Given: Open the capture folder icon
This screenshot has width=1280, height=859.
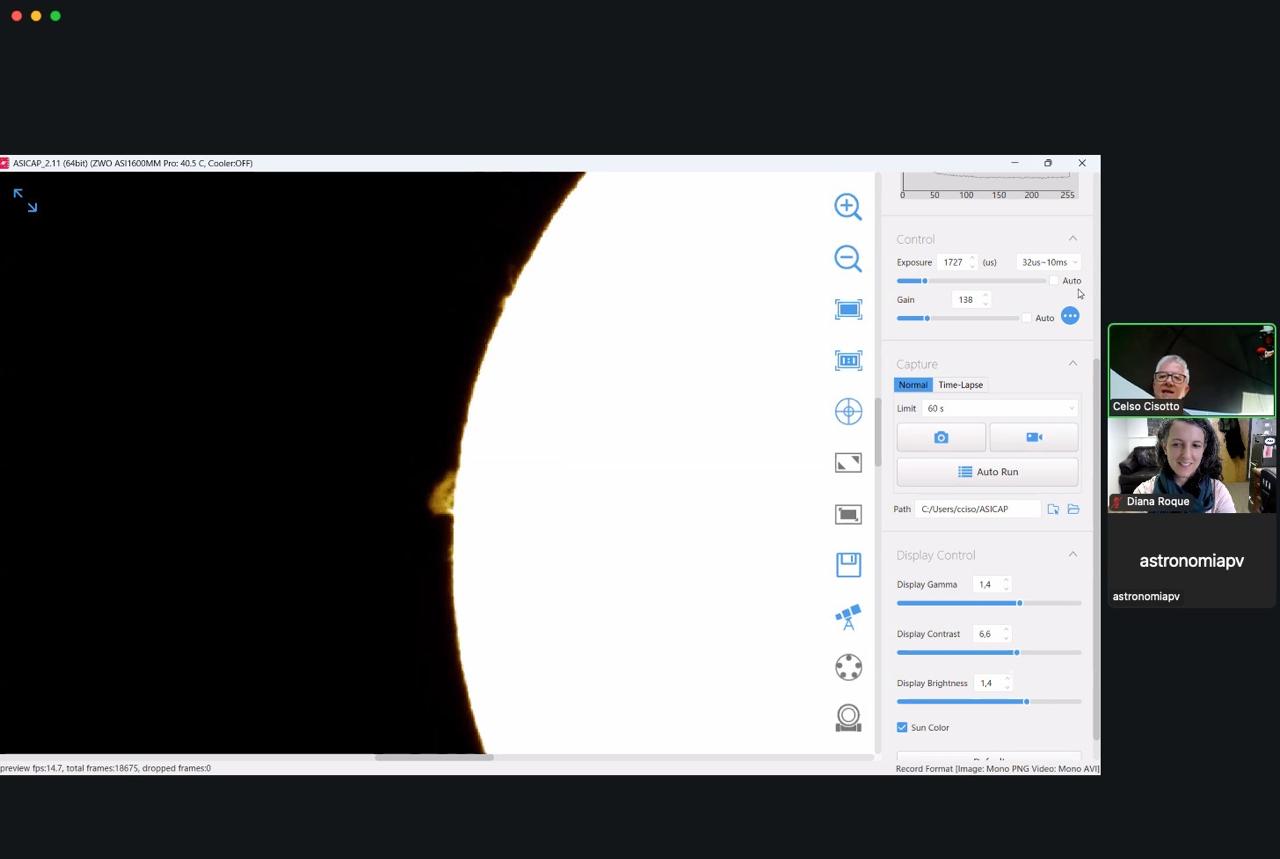Looking at the screenshot, I should [x=1073, y=509].
